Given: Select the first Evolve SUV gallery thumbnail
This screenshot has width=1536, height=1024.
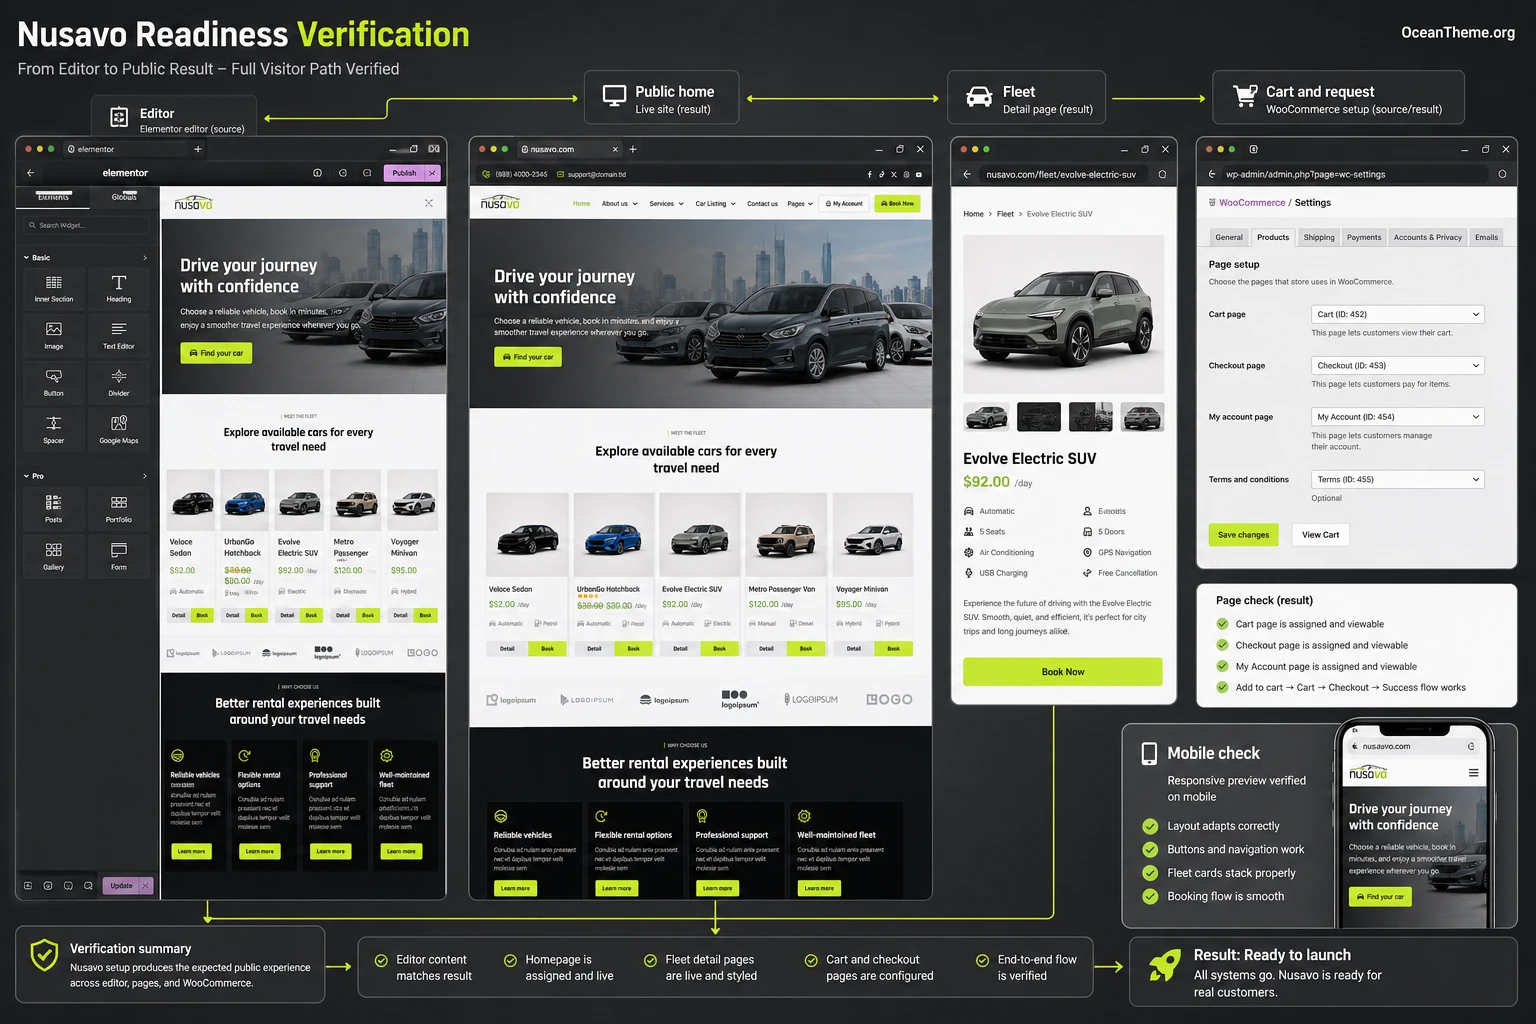Looking at the screenshot, I should tap(986, 417).
